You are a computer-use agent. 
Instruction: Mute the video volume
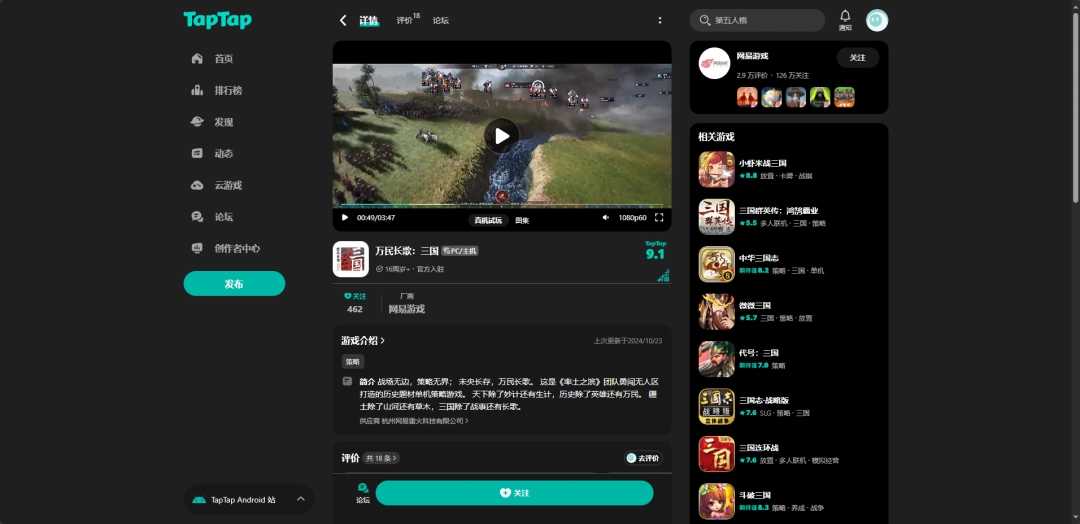605,217
